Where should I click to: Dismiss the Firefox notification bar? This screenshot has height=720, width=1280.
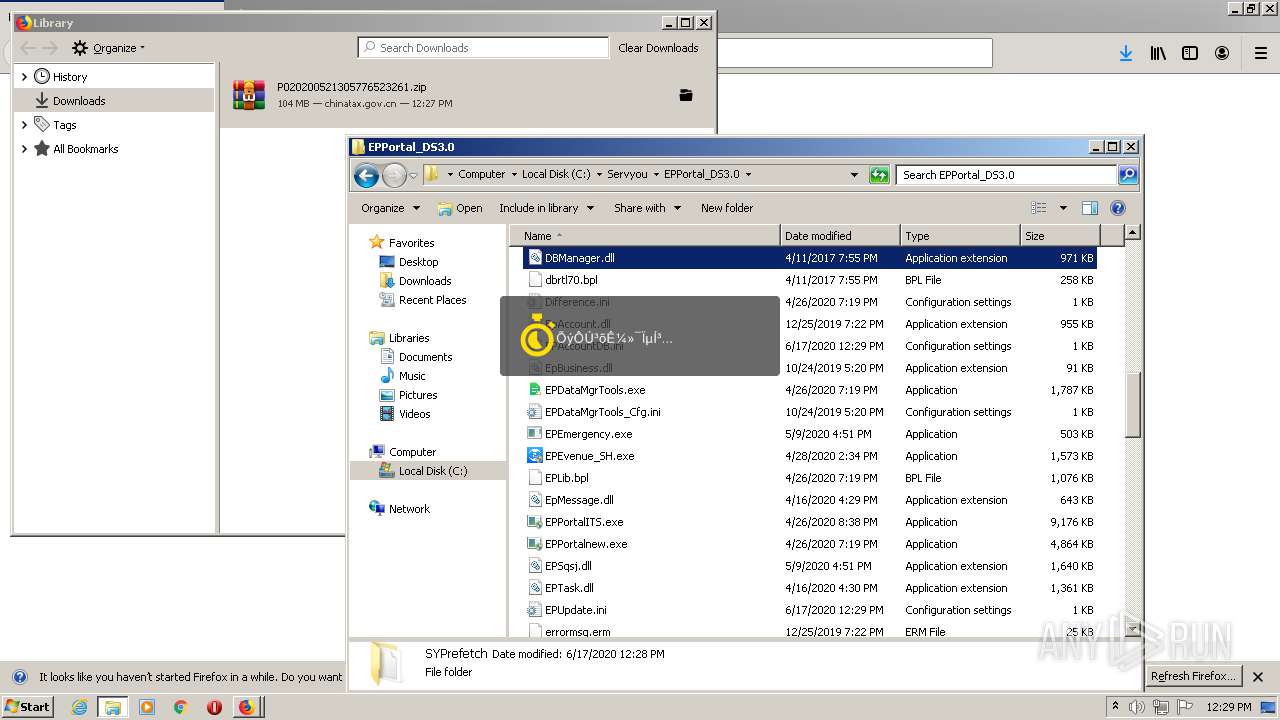click(1260, 676)
